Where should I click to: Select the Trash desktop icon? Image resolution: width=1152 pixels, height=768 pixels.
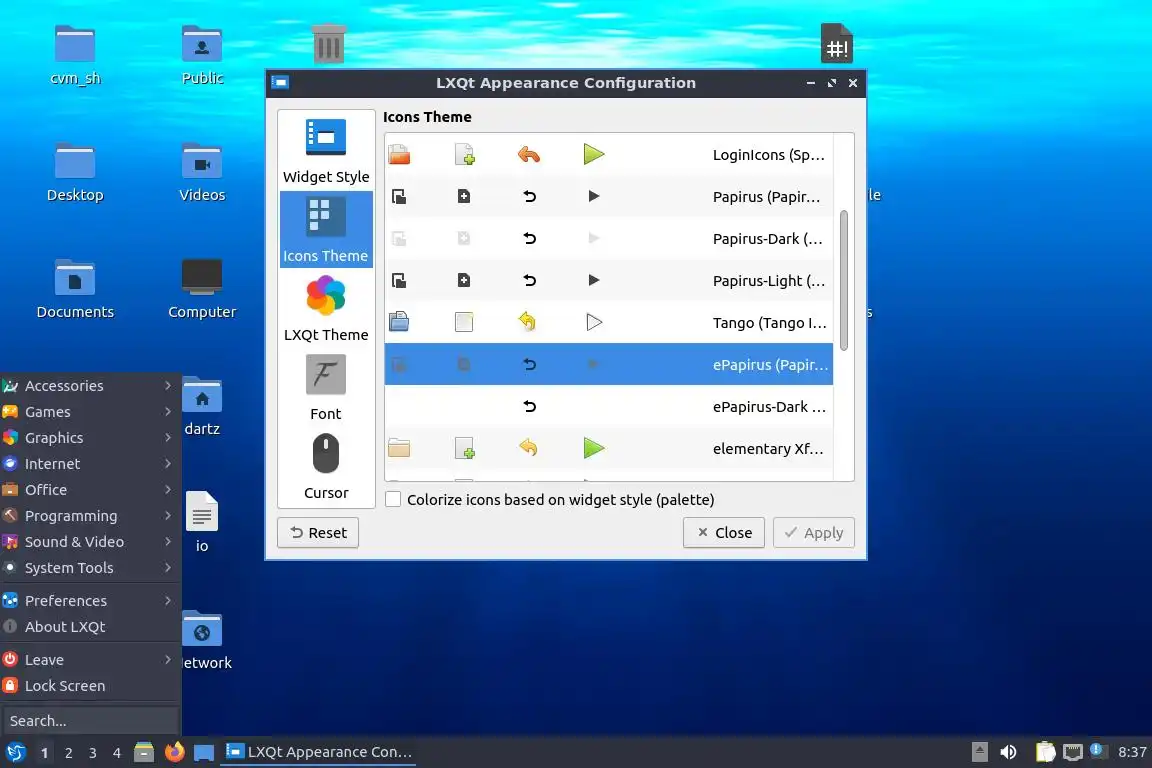click(x=328, y=44)
